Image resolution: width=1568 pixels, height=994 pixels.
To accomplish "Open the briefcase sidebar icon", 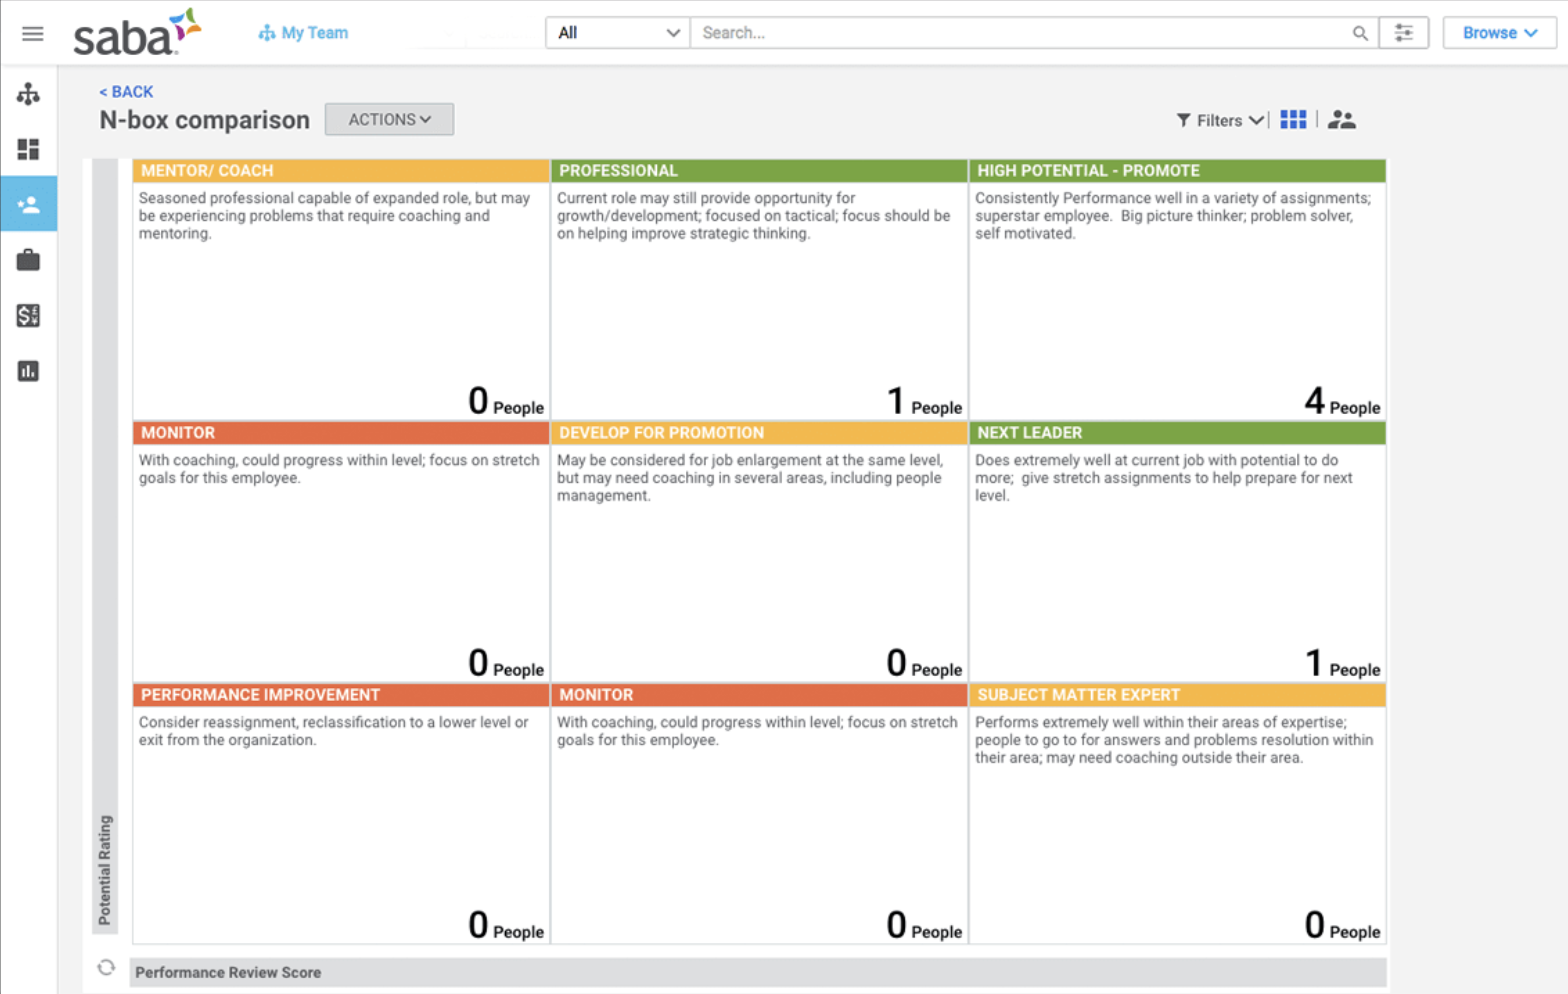I will tap(28, 260).
